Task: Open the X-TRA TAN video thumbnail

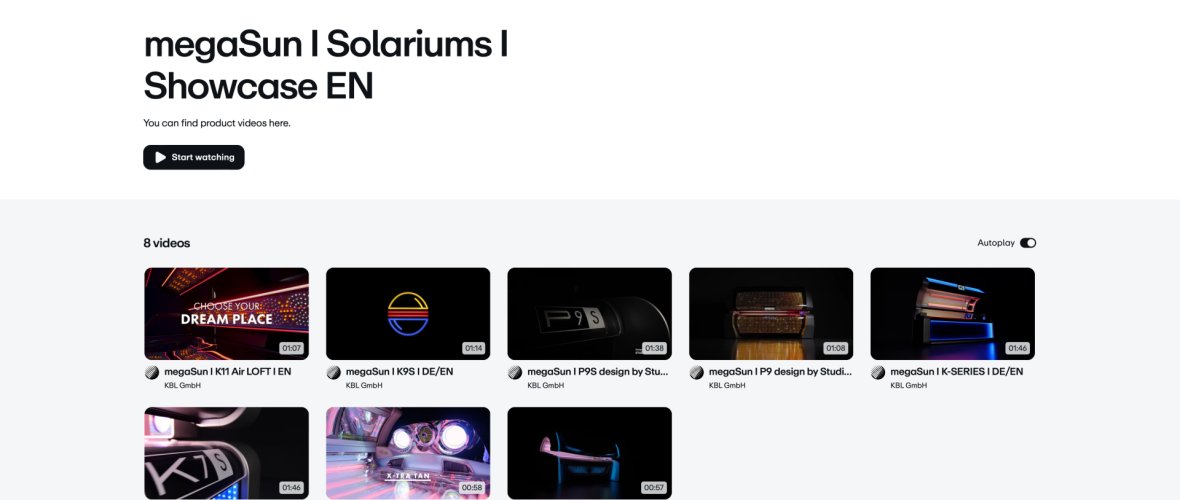Action: point(408,453)
